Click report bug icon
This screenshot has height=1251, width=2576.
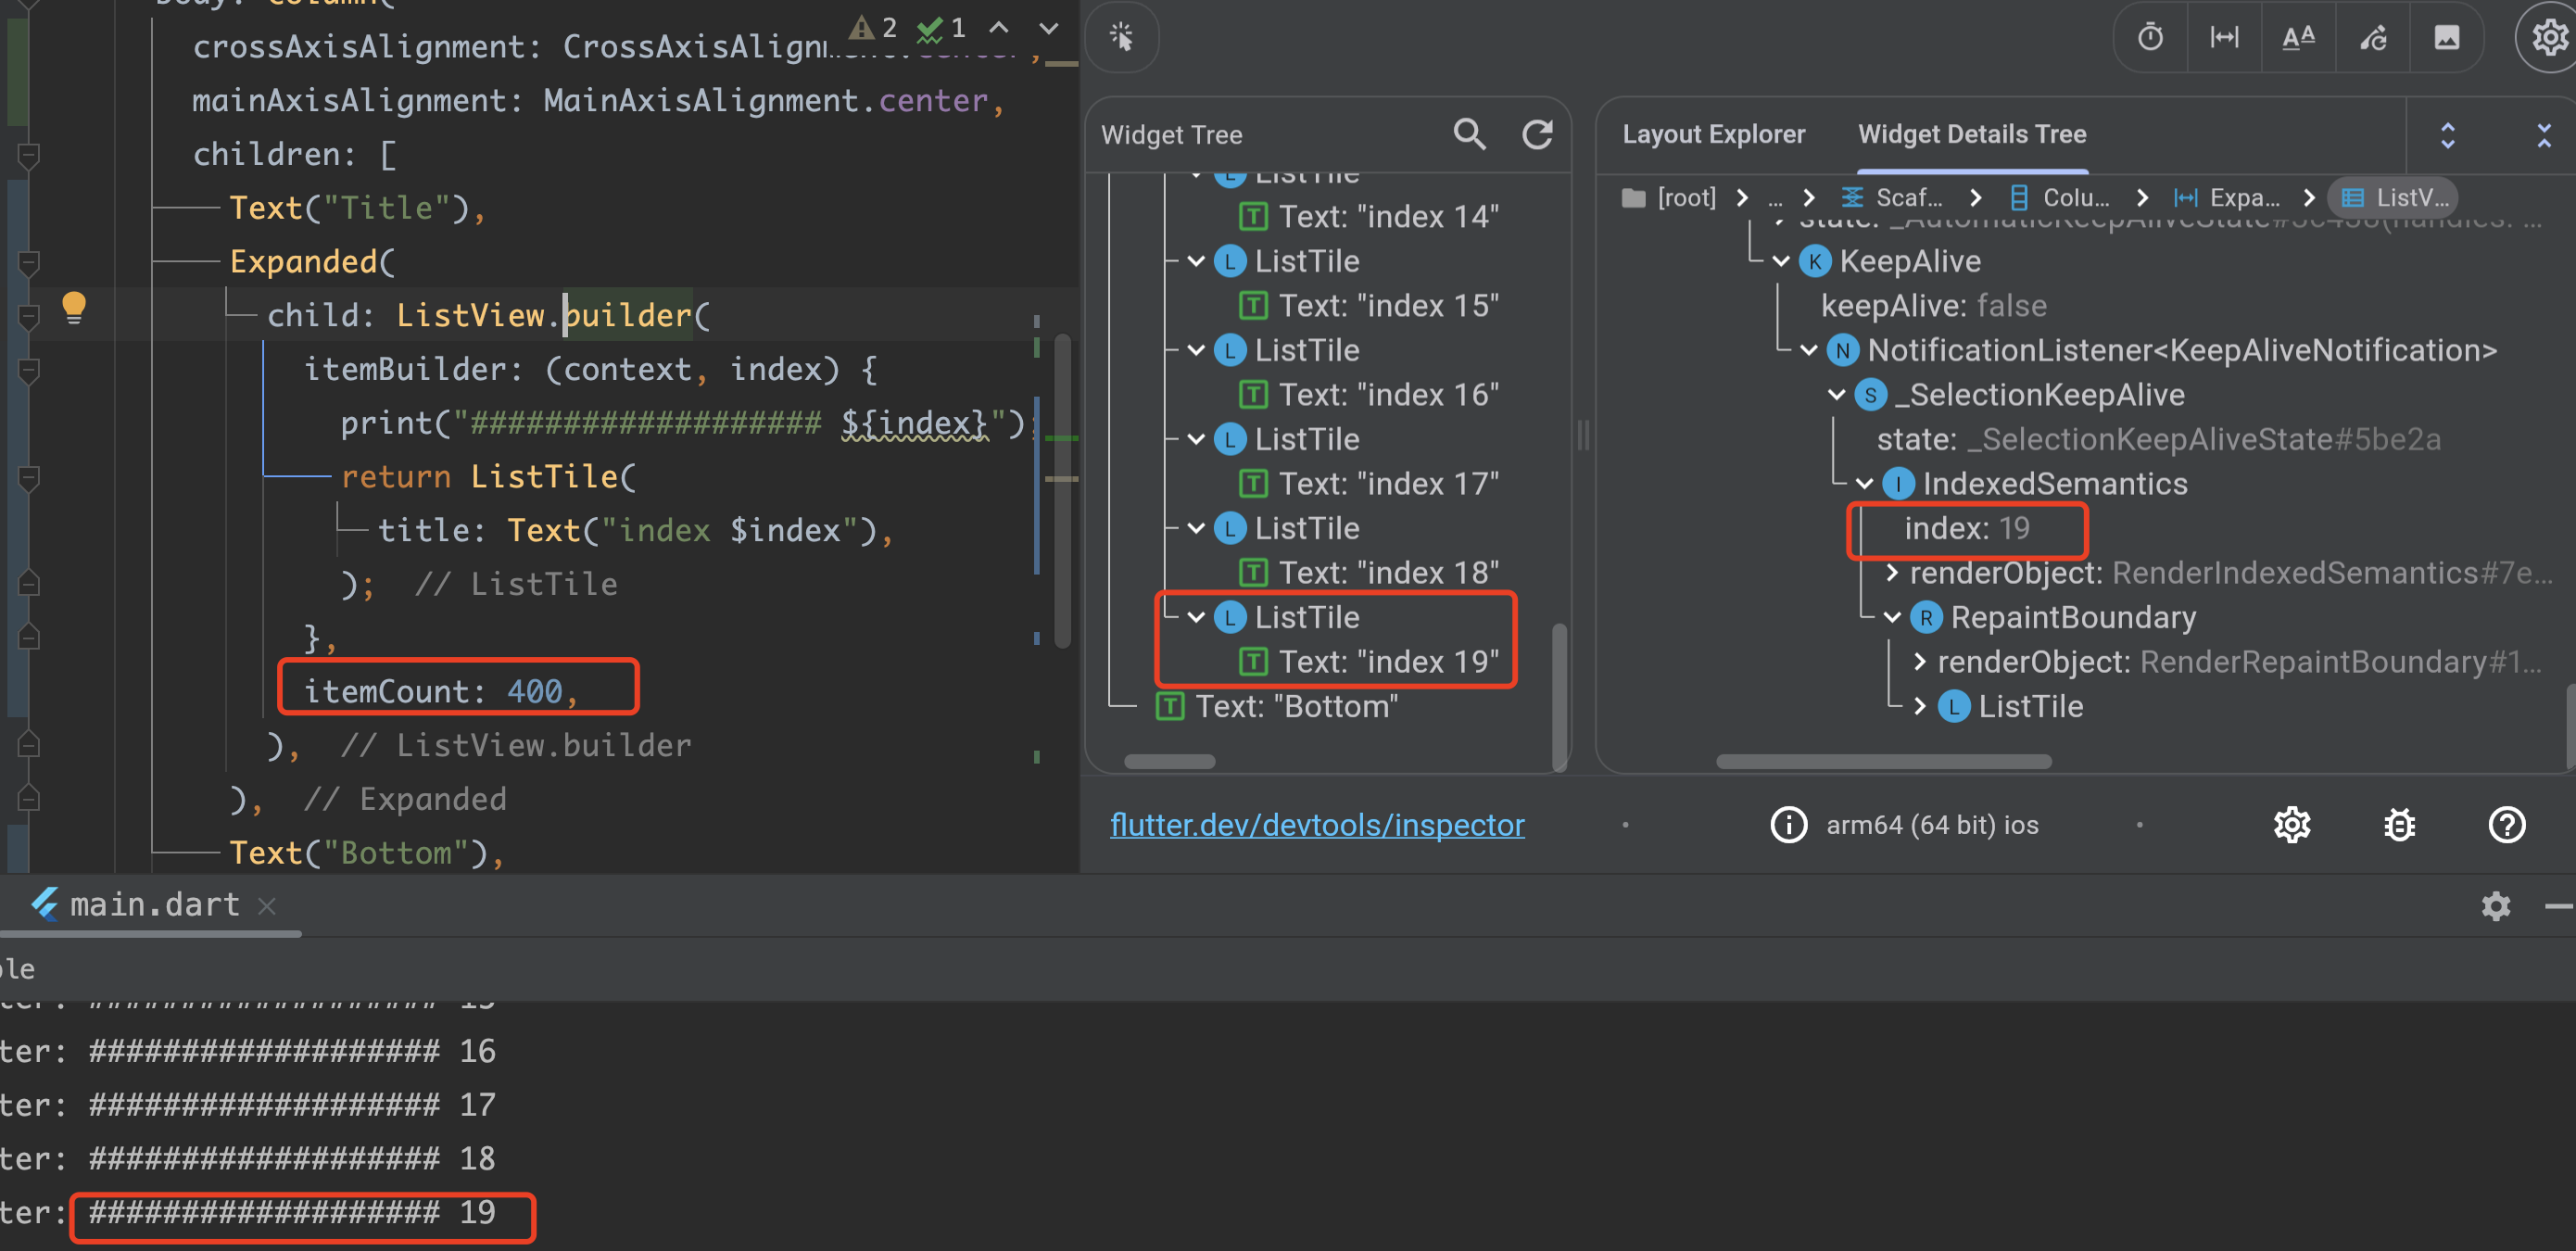(x=2399, y=825)
